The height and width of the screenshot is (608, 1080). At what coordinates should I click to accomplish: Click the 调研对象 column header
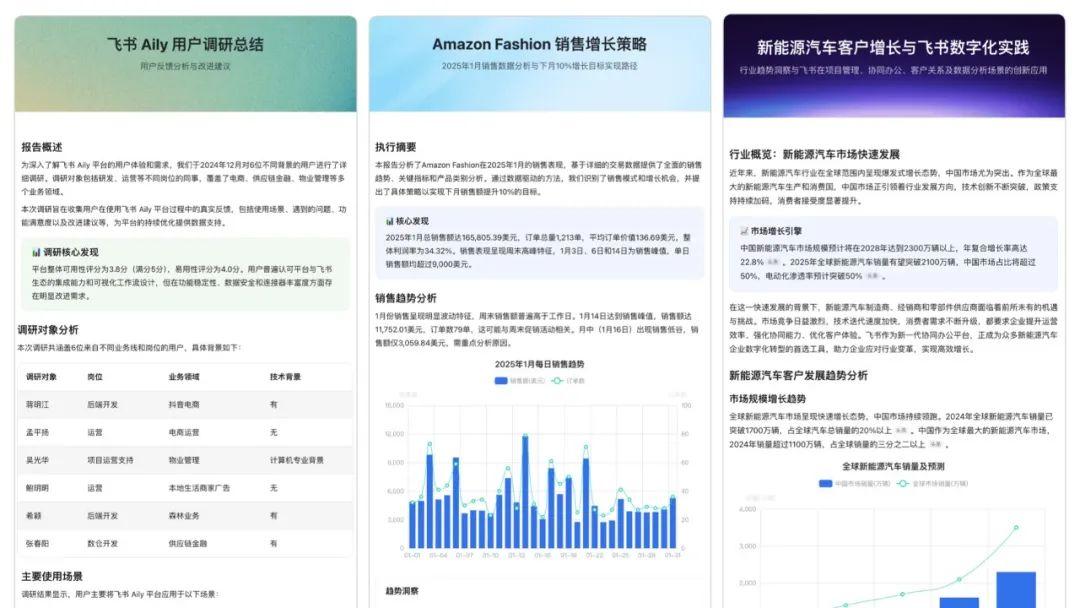tap(40, 377)
